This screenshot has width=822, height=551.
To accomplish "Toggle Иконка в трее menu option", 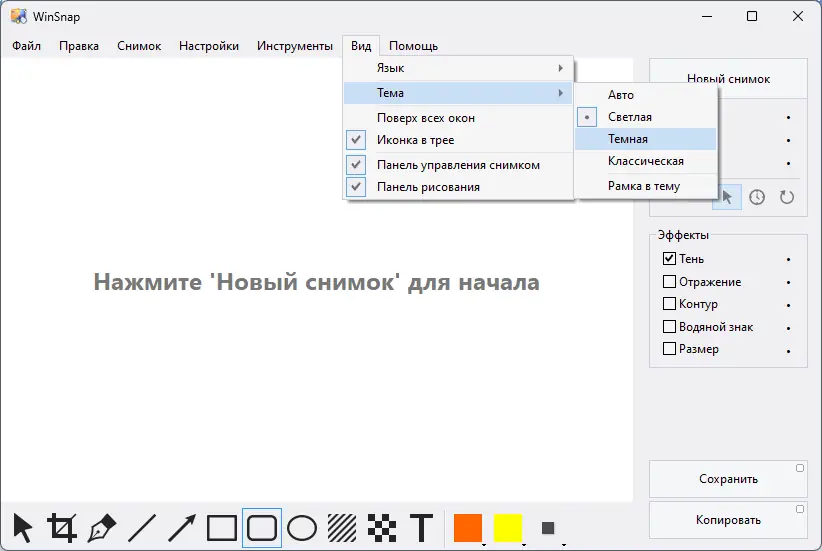I will tap(458, 140).
